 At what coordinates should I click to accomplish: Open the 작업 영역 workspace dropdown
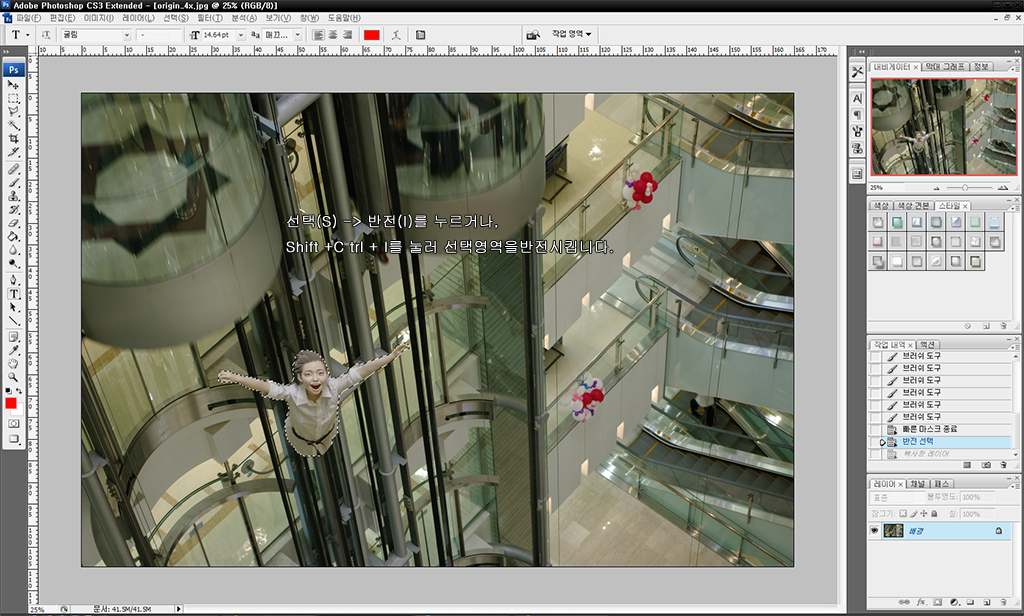pyautogui.click(x=571, y=34)
